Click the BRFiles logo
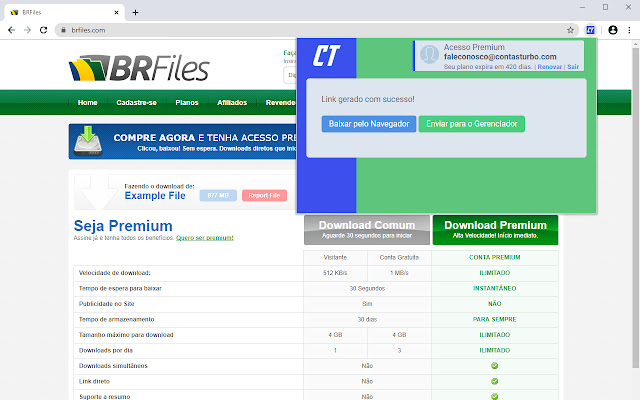Image resolution: width=640 pixels, height=400 pixels. coord(139,68)
